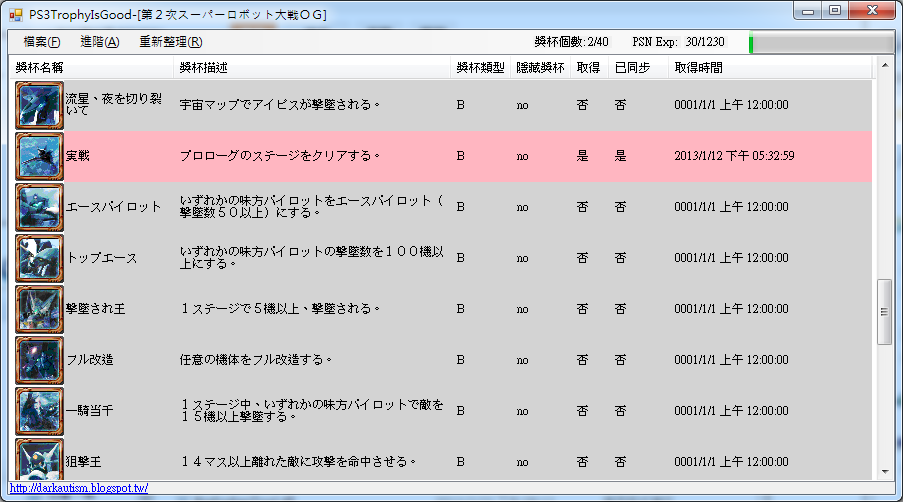Click エースパイロット trophy description text
This screenshot has width=903, height=502.
(x=312, y=207)
